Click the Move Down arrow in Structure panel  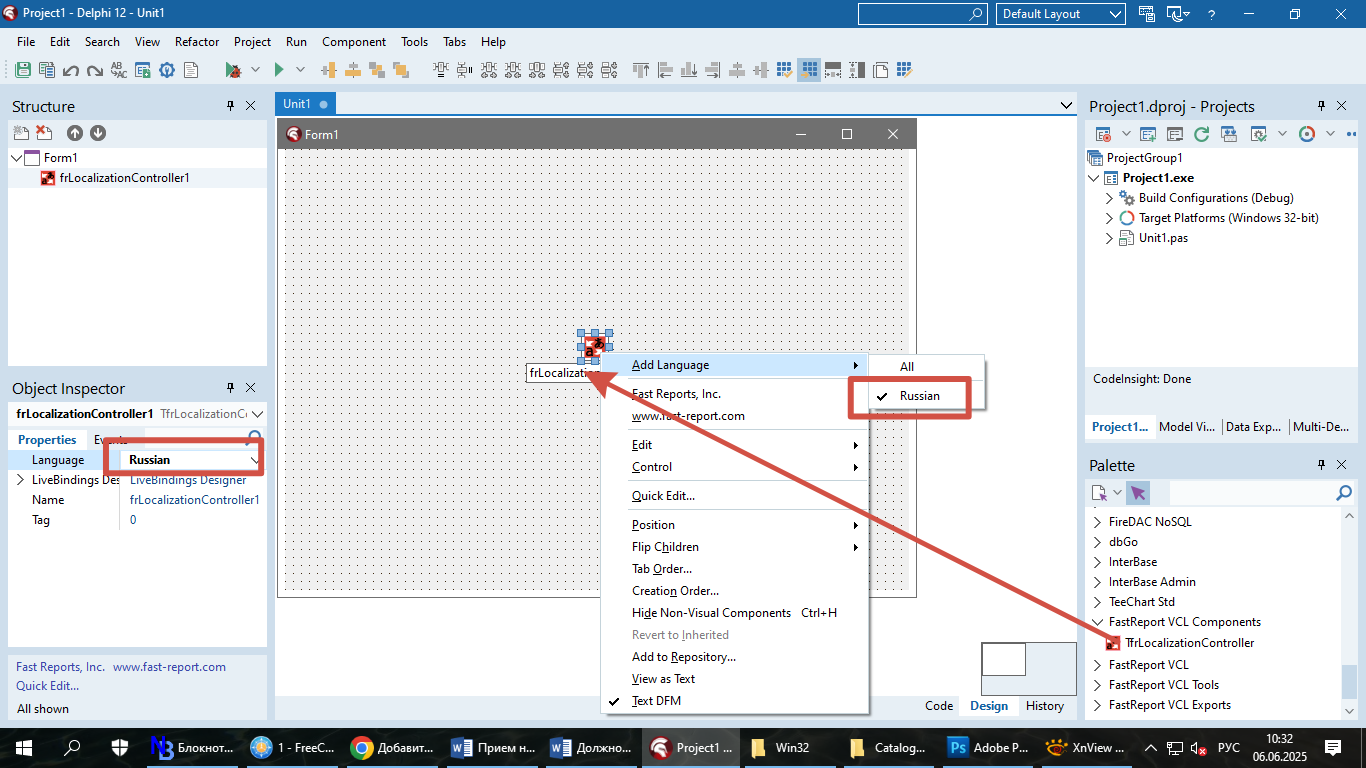(x=98, y=133)
